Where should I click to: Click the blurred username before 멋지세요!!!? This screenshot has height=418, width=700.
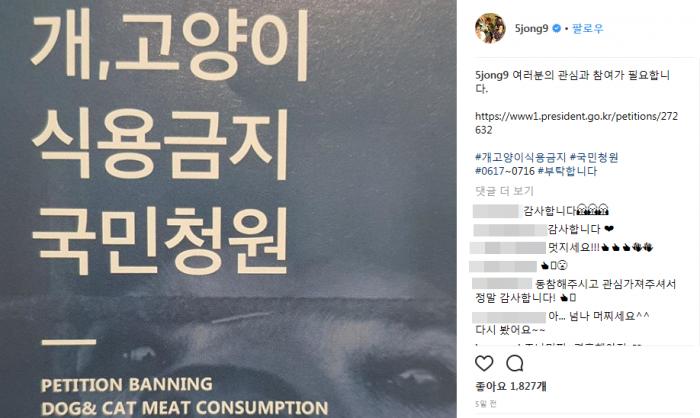tap(508, 247)
